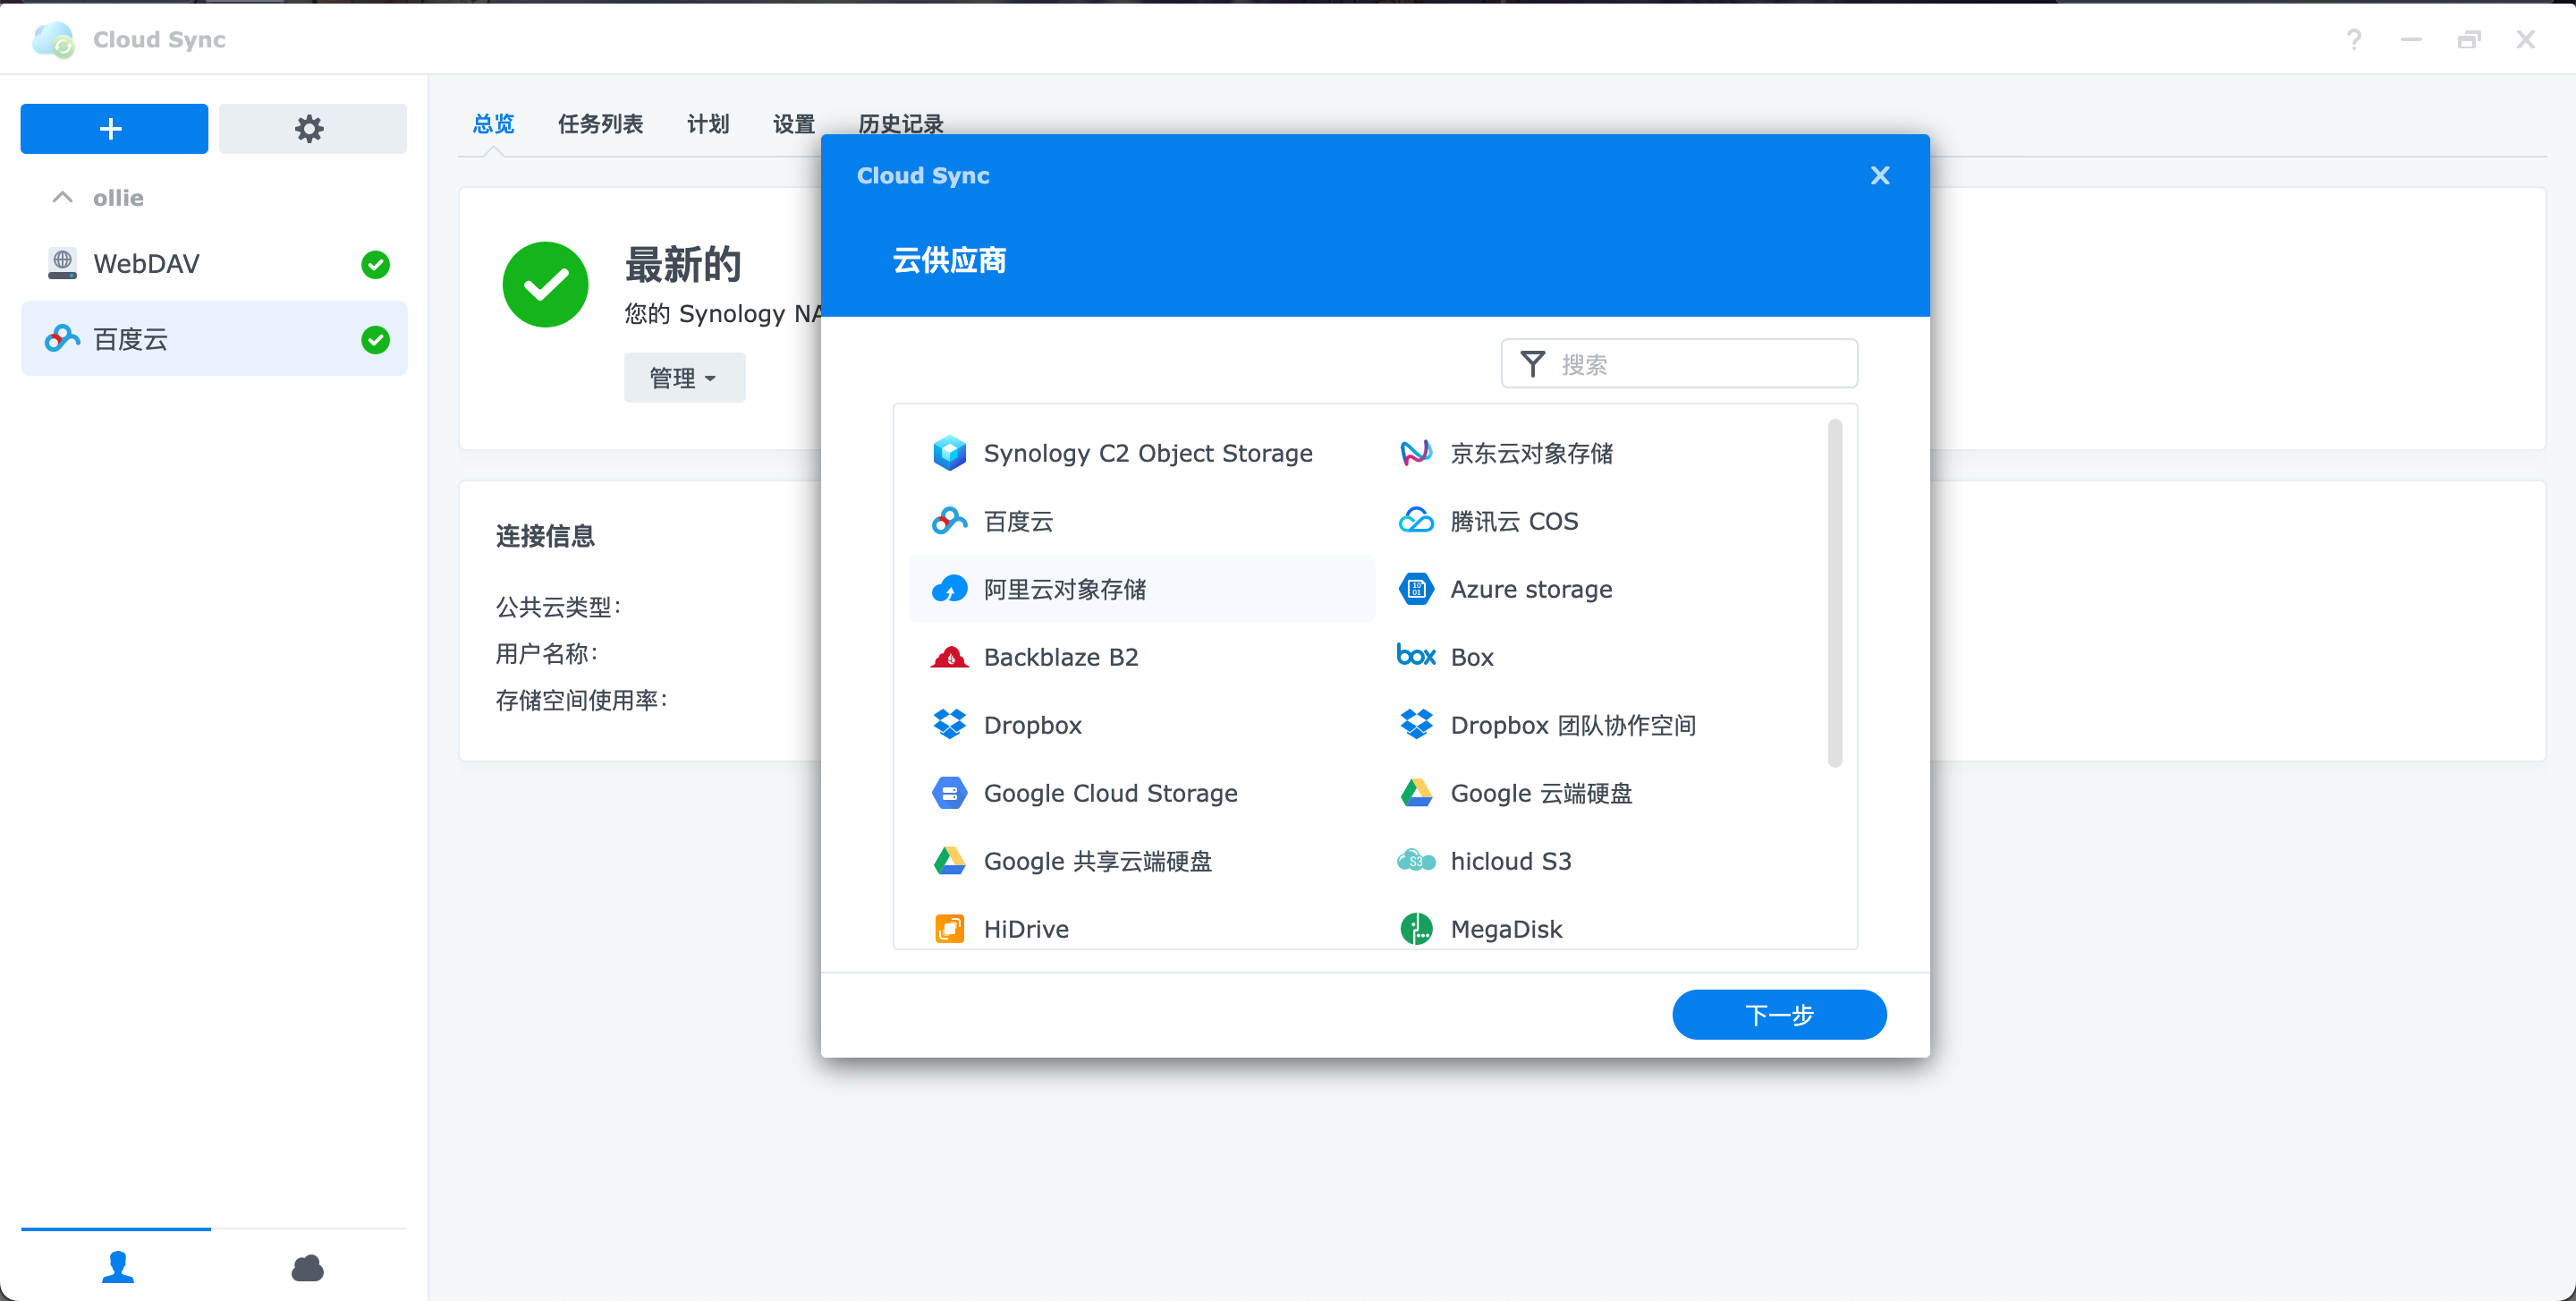2576x1301 pixels.
Task: Click the Backblaze B2 label text
Action: click(1061, 657)
